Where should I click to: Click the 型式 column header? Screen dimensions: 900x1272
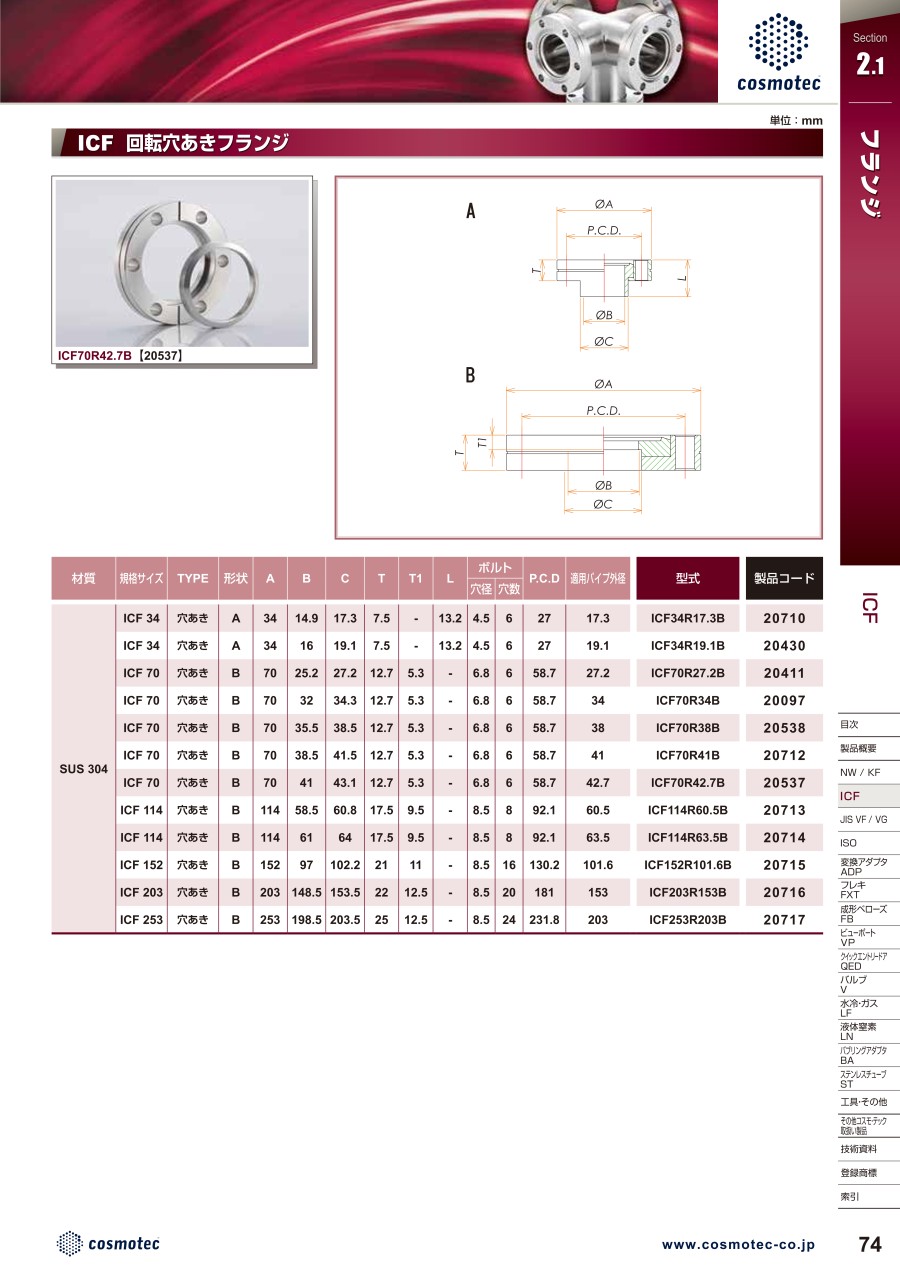tap(687, 579)
